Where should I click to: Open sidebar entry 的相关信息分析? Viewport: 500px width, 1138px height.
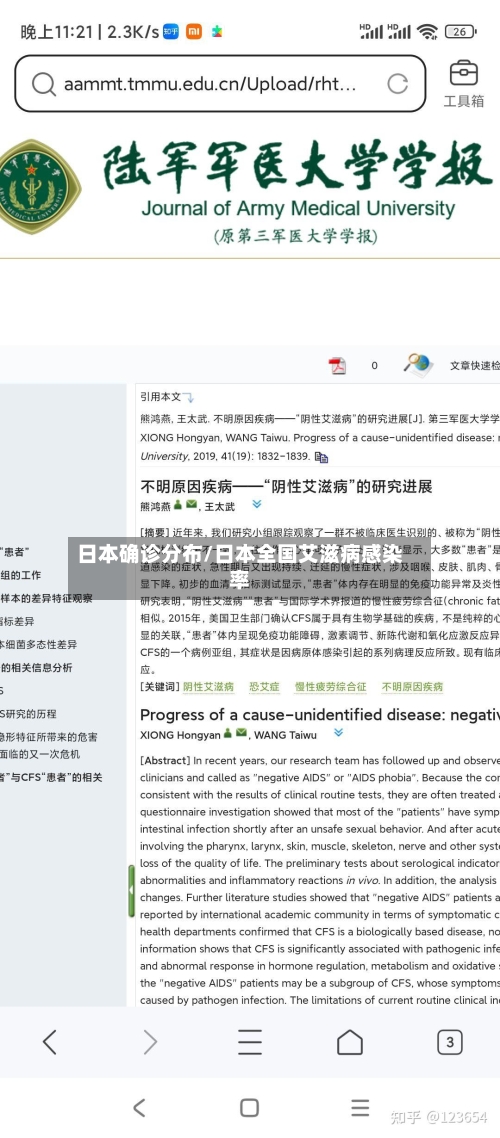point(36,668)
